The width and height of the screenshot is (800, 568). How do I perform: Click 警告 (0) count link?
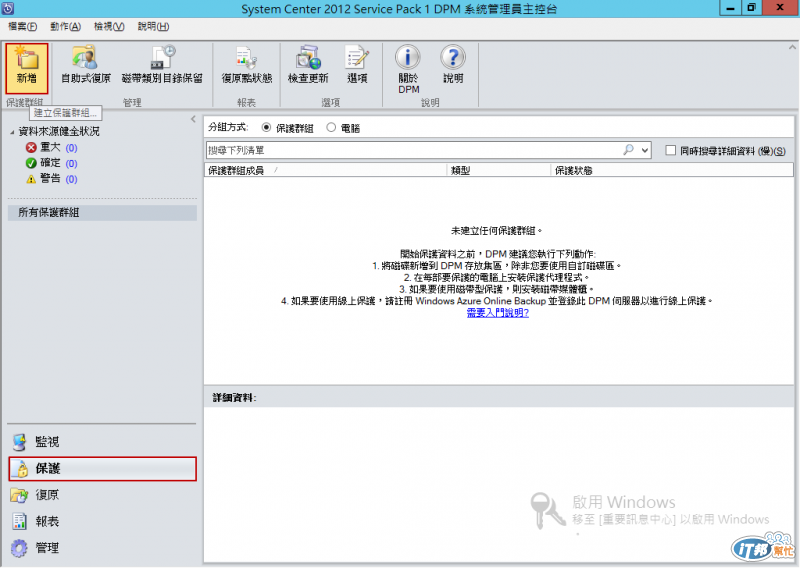click(x=71, y=180)
